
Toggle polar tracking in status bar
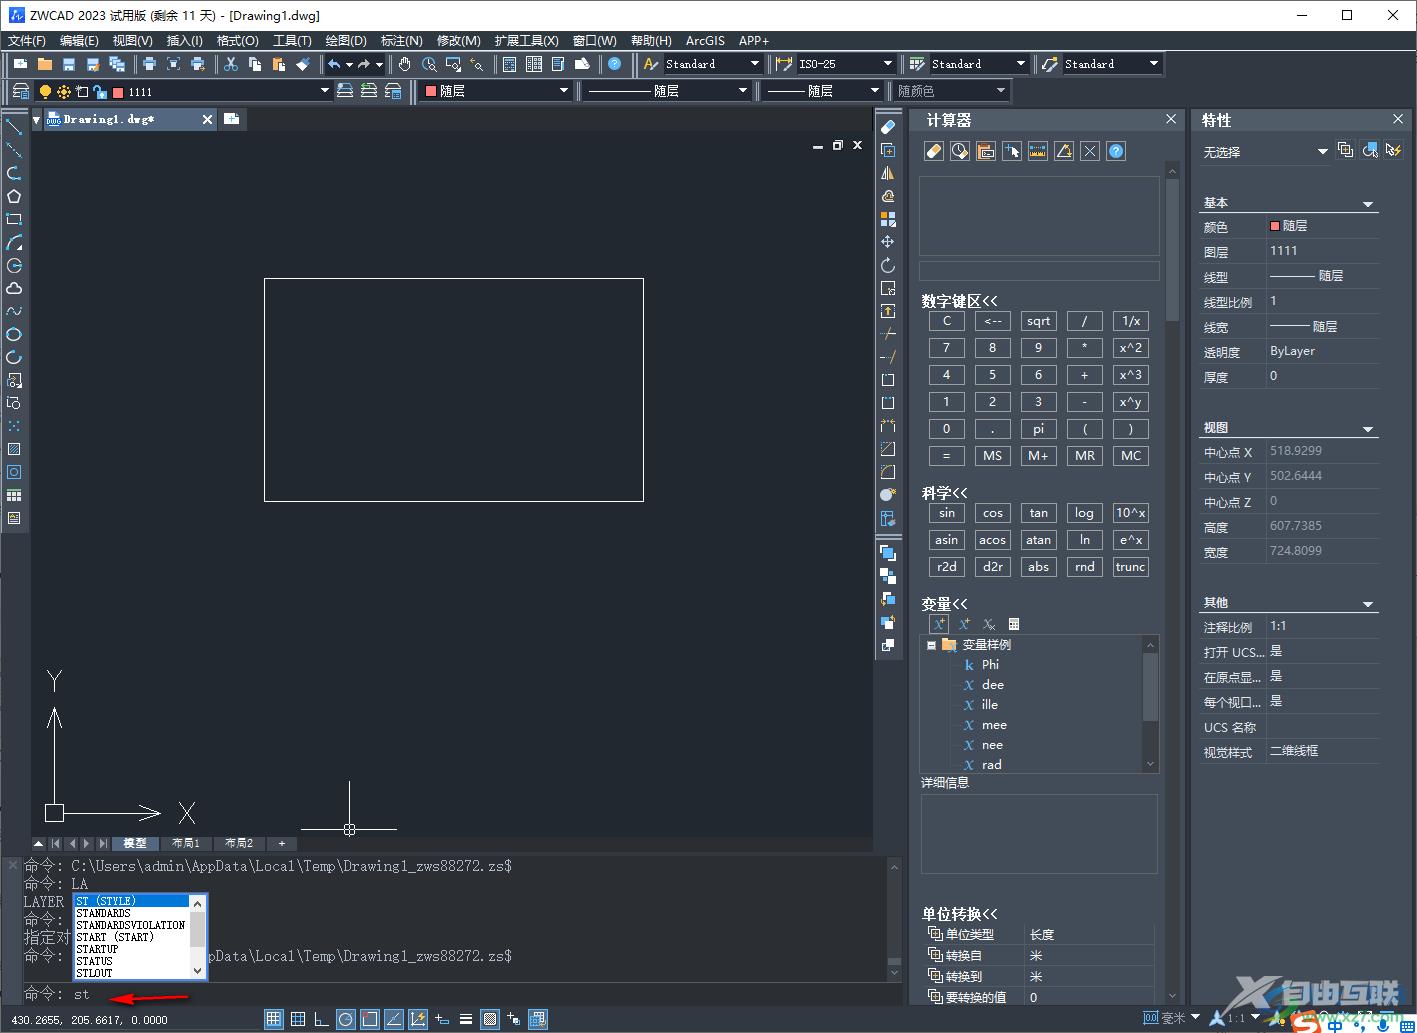pyautogui.click(x=346, y=1019)
